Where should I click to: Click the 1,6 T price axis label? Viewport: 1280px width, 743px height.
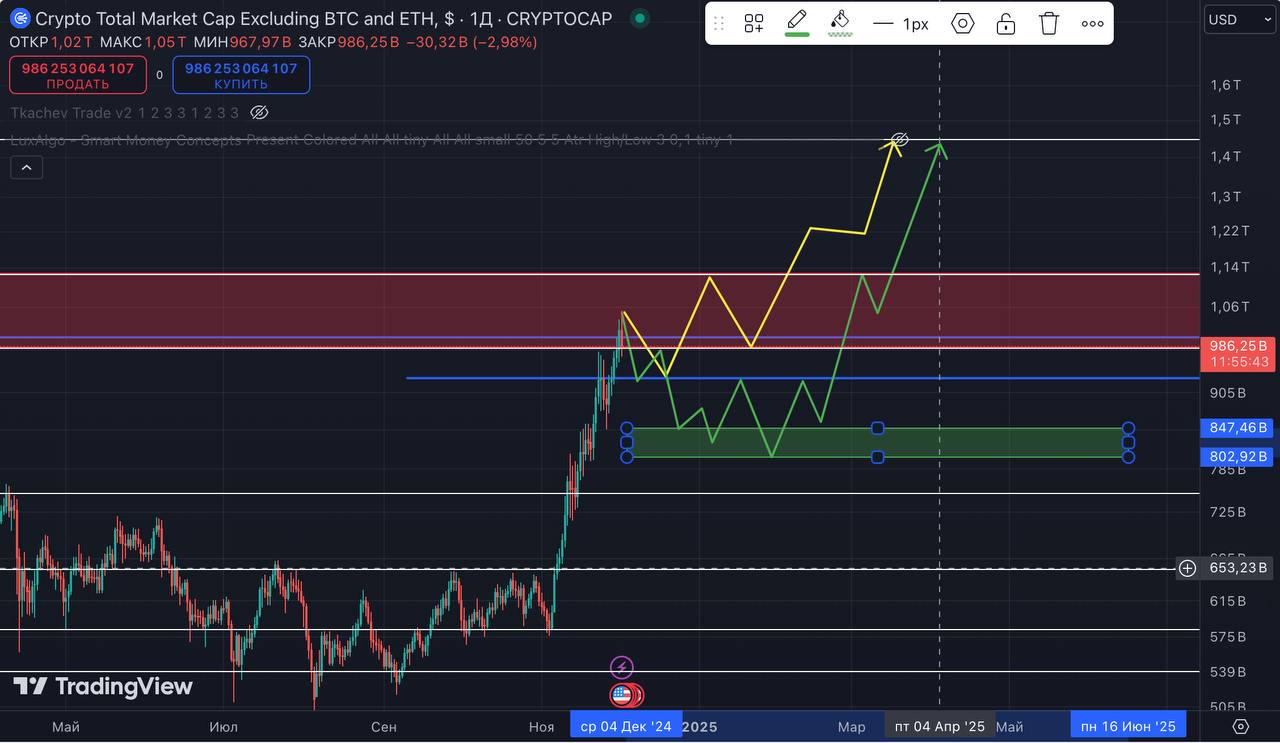click(1225, 86)
